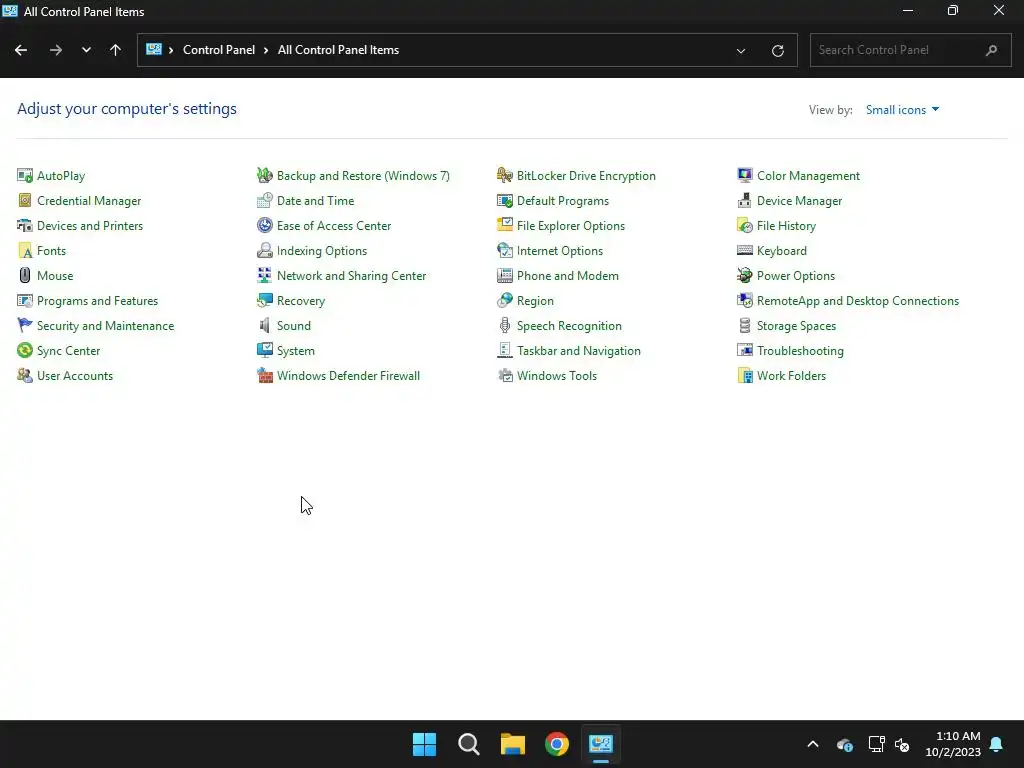The image size is (1024, 768).
Task: Open the Recovery link
Action: click(300, 301)
